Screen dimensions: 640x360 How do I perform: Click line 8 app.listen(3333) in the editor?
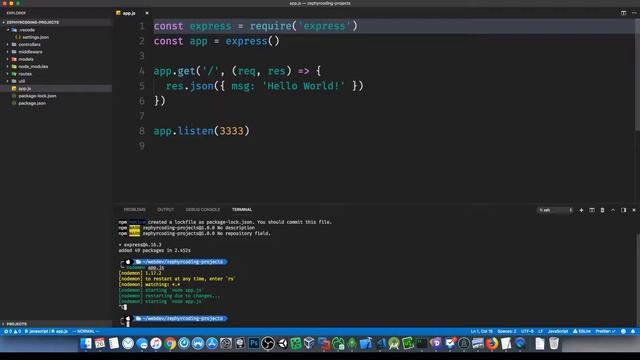tap(202, 131)
